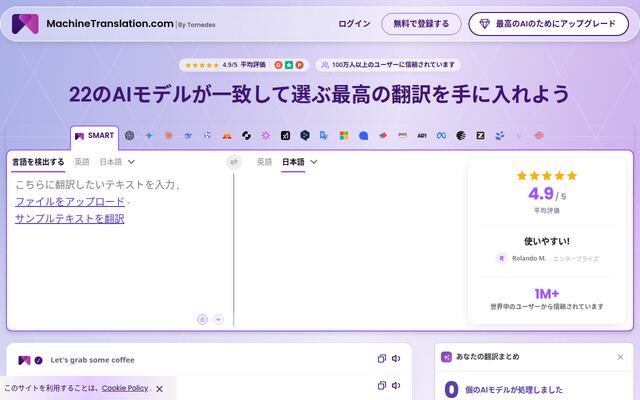Click the Rolando M. reviewer name

click(x=529, y=258)
